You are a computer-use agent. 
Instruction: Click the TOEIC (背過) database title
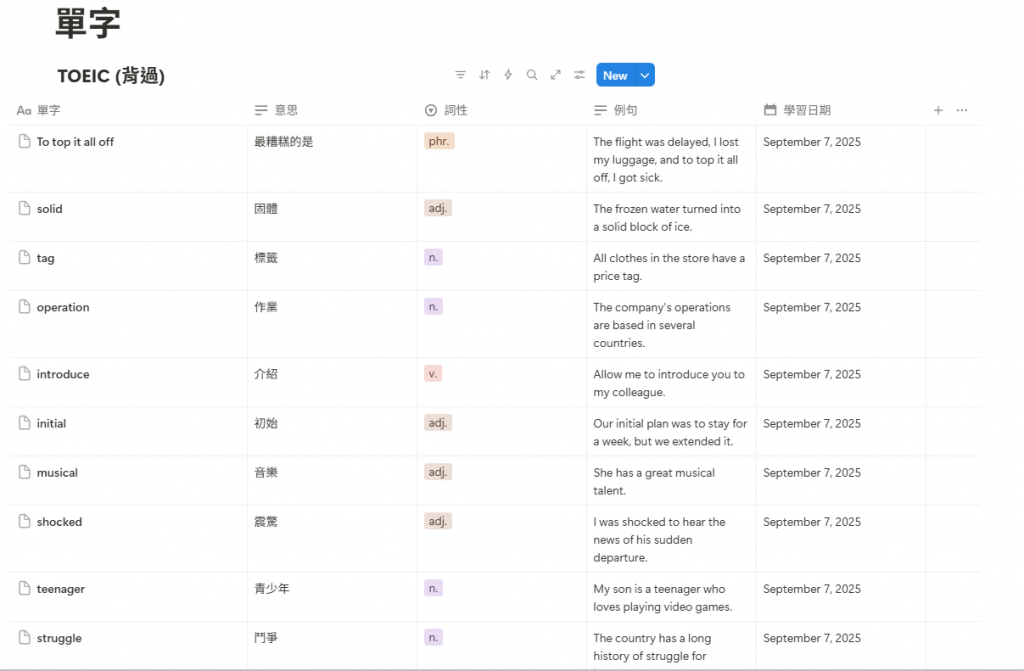111,76
